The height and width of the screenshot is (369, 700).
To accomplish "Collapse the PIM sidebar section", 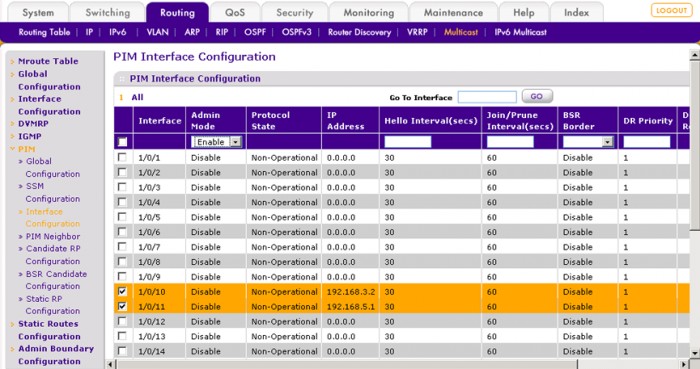I will pos(26,149).
